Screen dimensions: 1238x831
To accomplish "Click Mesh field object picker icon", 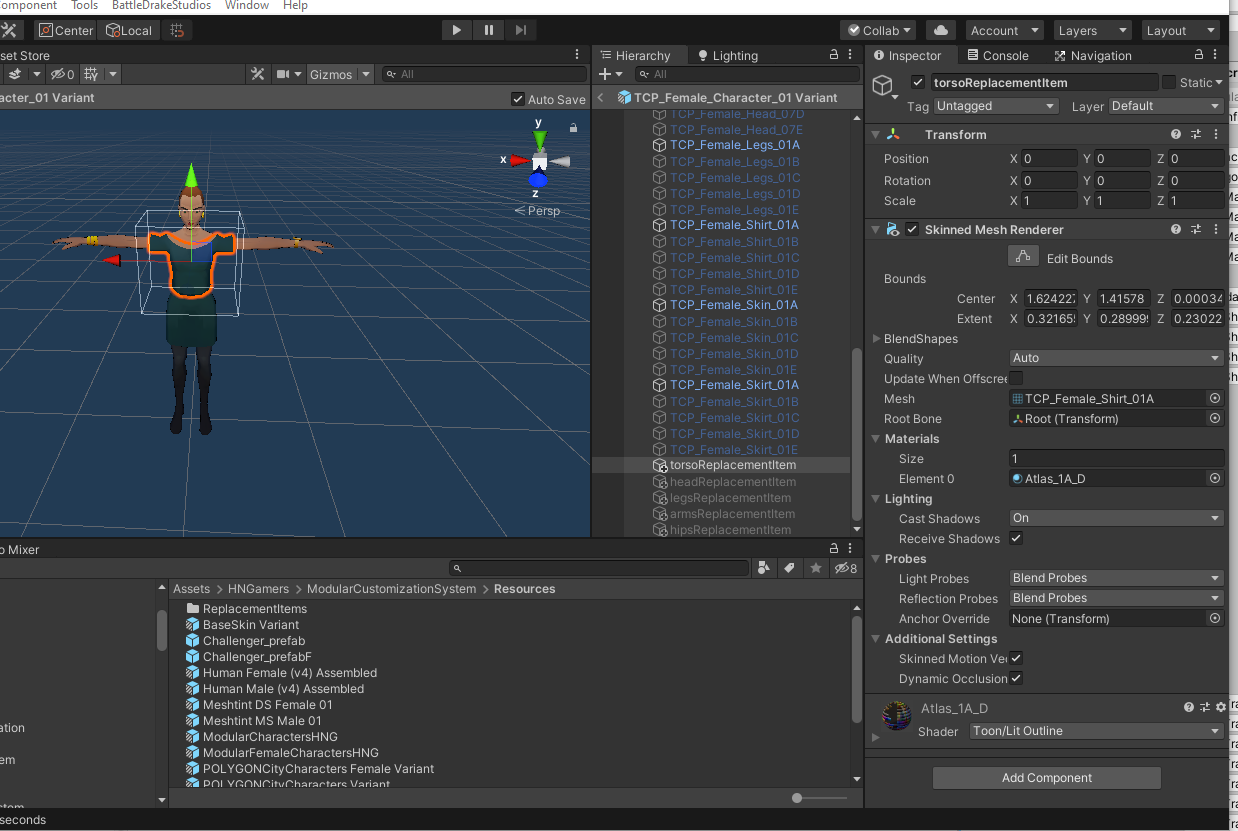I will pos(1215,399).
